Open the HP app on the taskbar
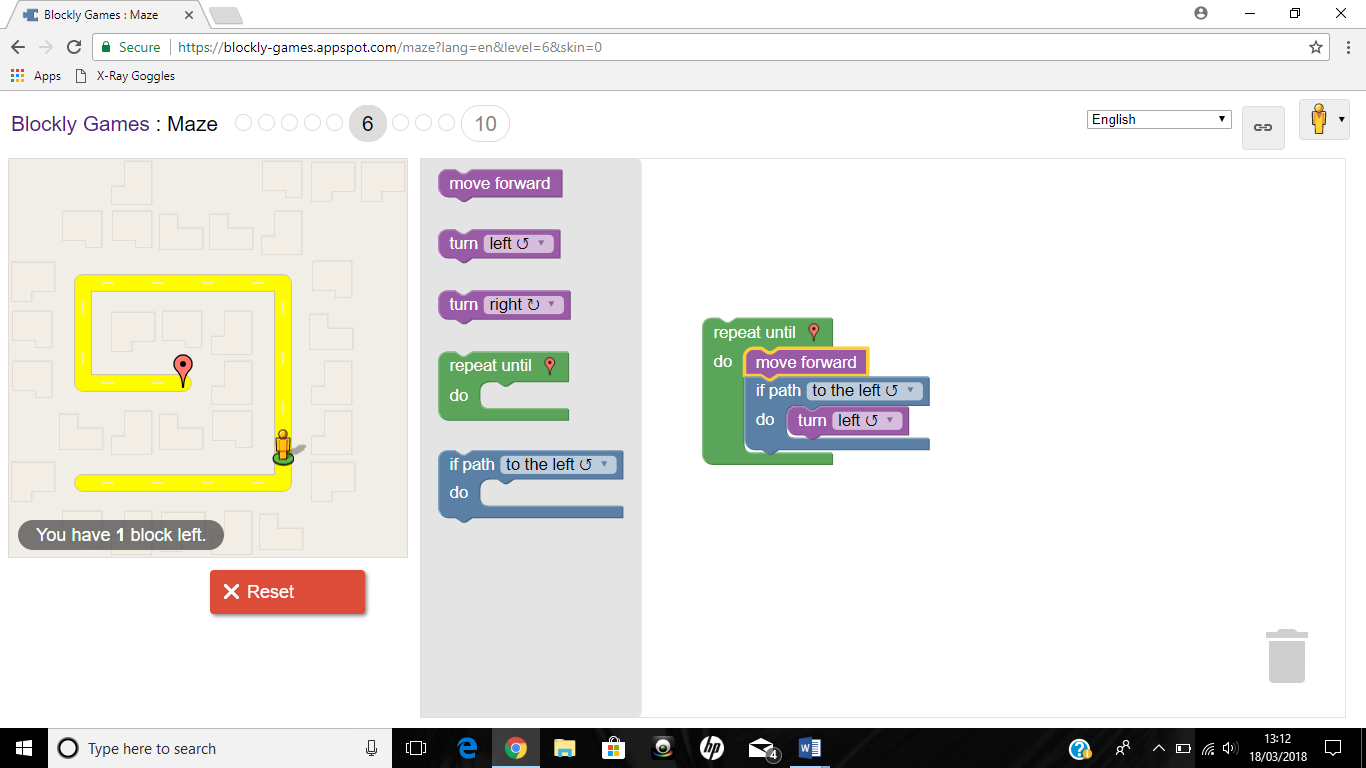 pos(712,748)
